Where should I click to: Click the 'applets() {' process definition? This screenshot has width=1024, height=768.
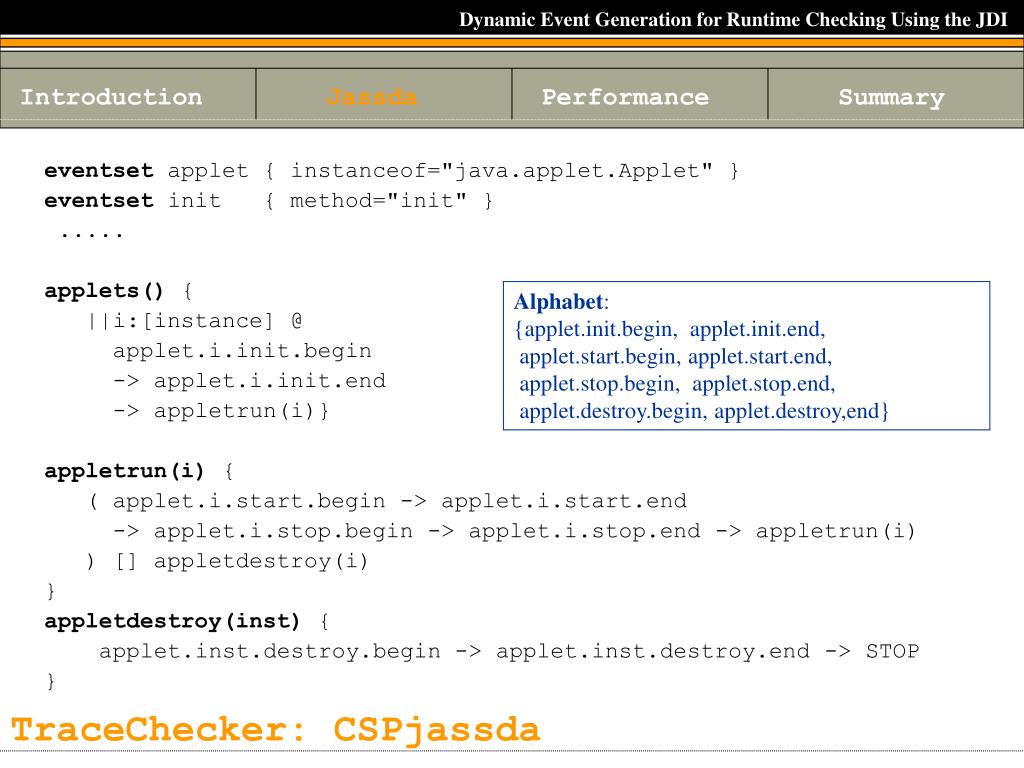pos(118,291)
